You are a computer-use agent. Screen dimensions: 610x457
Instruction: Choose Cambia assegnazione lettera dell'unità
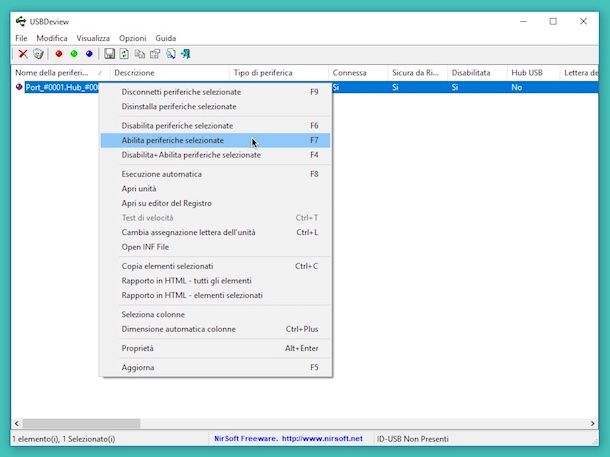[216, 232]
